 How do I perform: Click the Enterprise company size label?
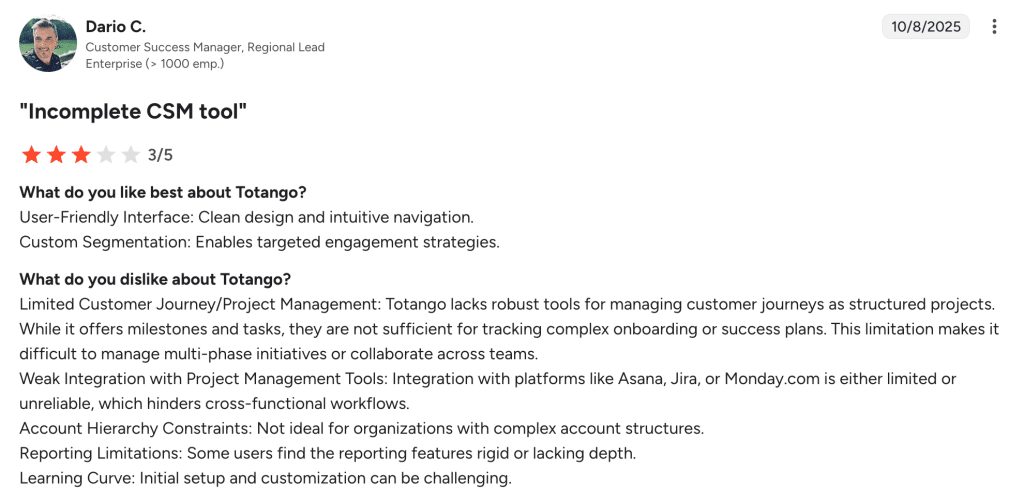pos(155,64)
